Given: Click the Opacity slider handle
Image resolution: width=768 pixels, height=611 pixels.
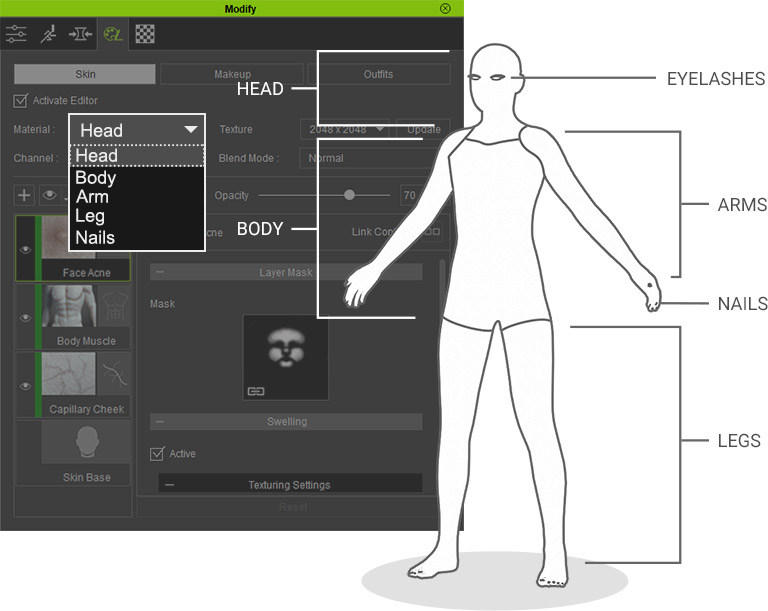Looking at the screenshot, I should point(349,196).
